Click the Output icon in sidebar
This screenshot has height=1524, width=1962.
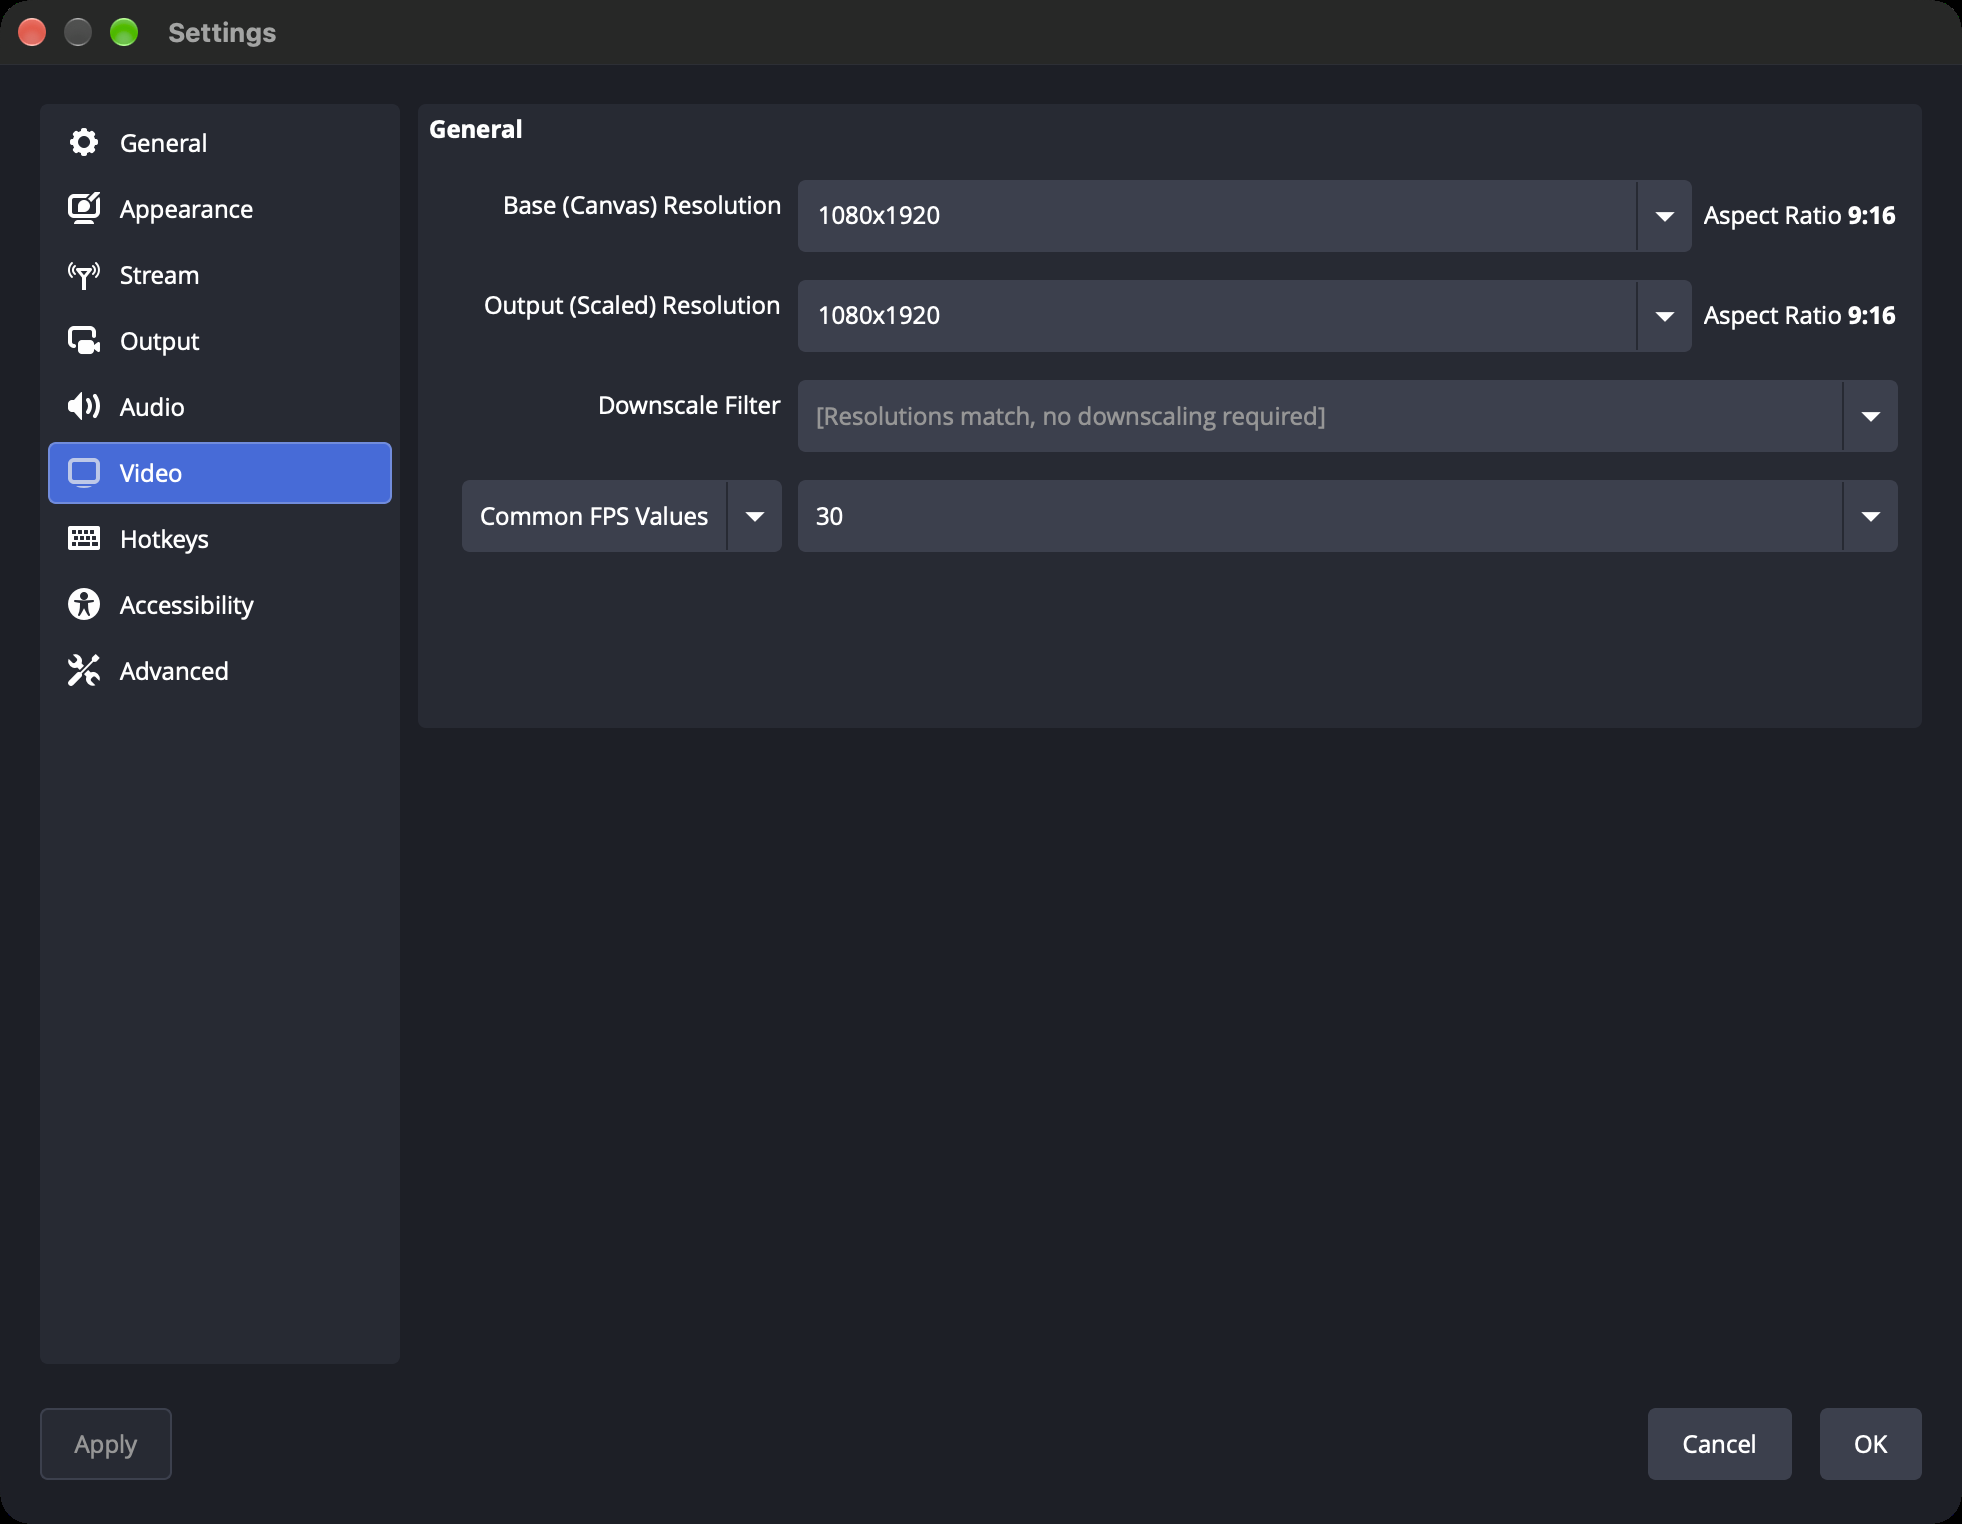84,341
